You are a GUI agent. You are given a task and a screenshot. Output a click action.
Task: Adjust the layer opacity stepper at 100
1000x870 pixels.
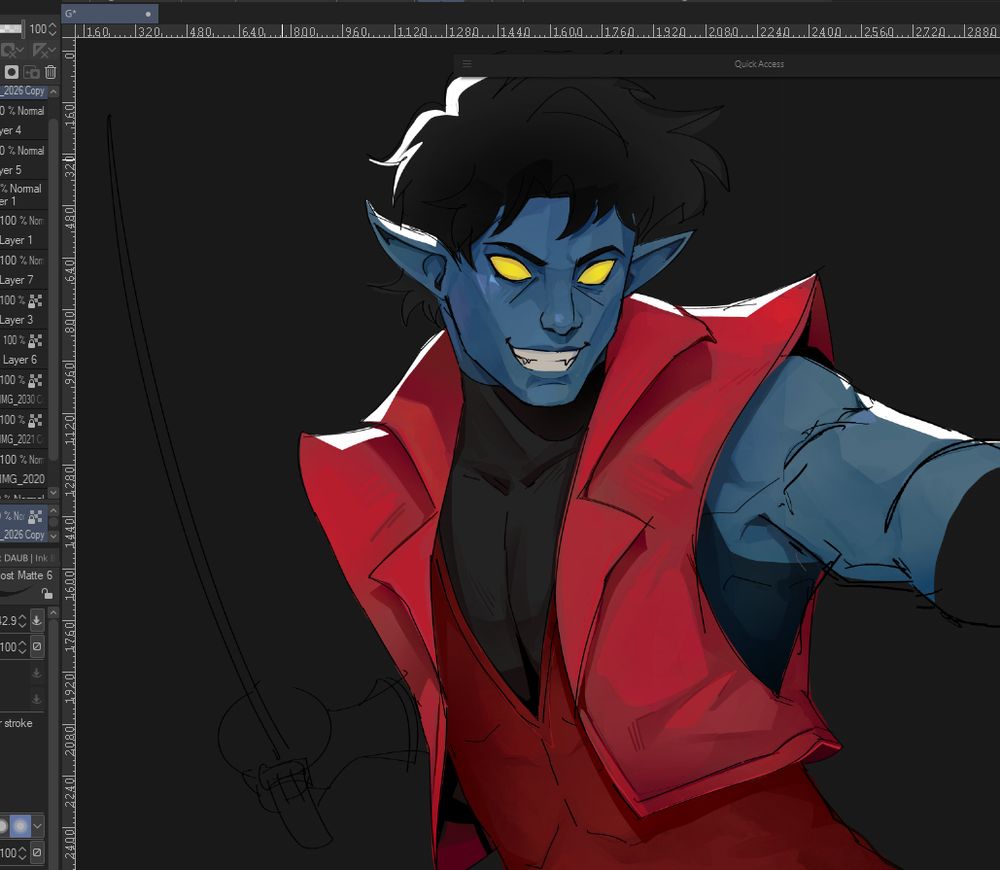pyautogui.click(x=52, y=29)
